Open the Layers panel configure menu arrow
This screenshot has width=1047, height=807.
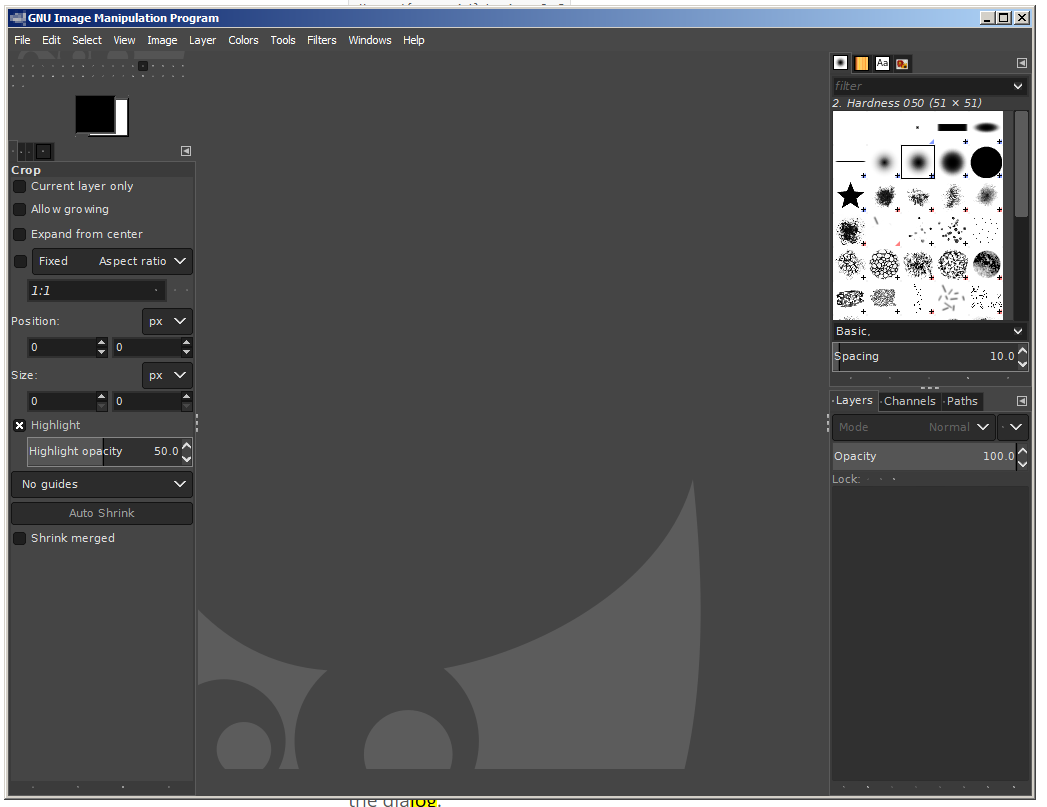[1021, 401]
